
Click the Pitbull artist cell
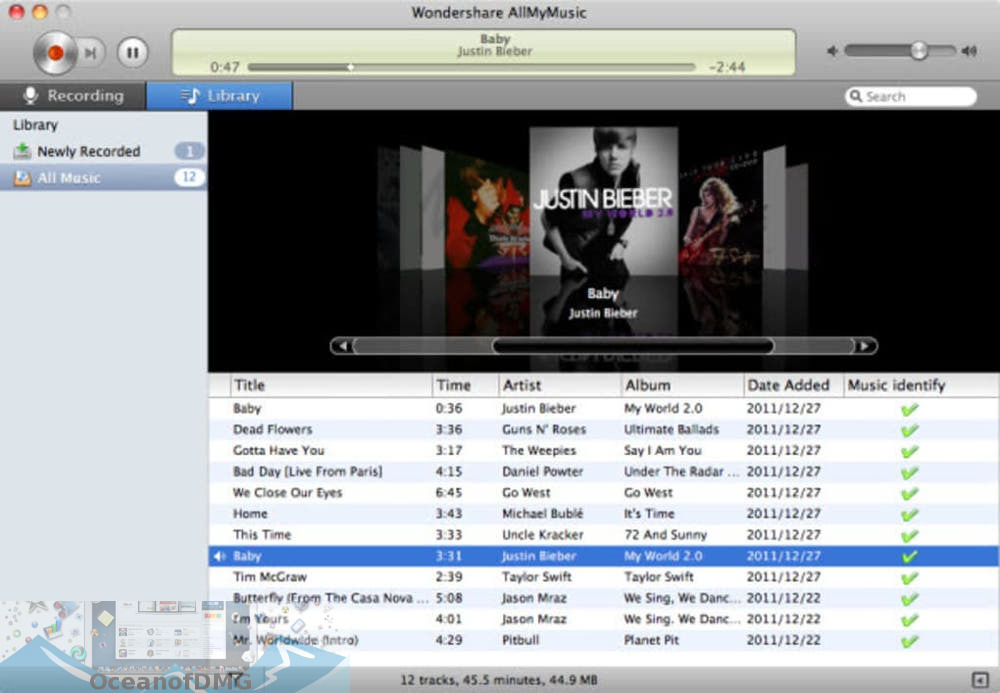tap(520, 640)
